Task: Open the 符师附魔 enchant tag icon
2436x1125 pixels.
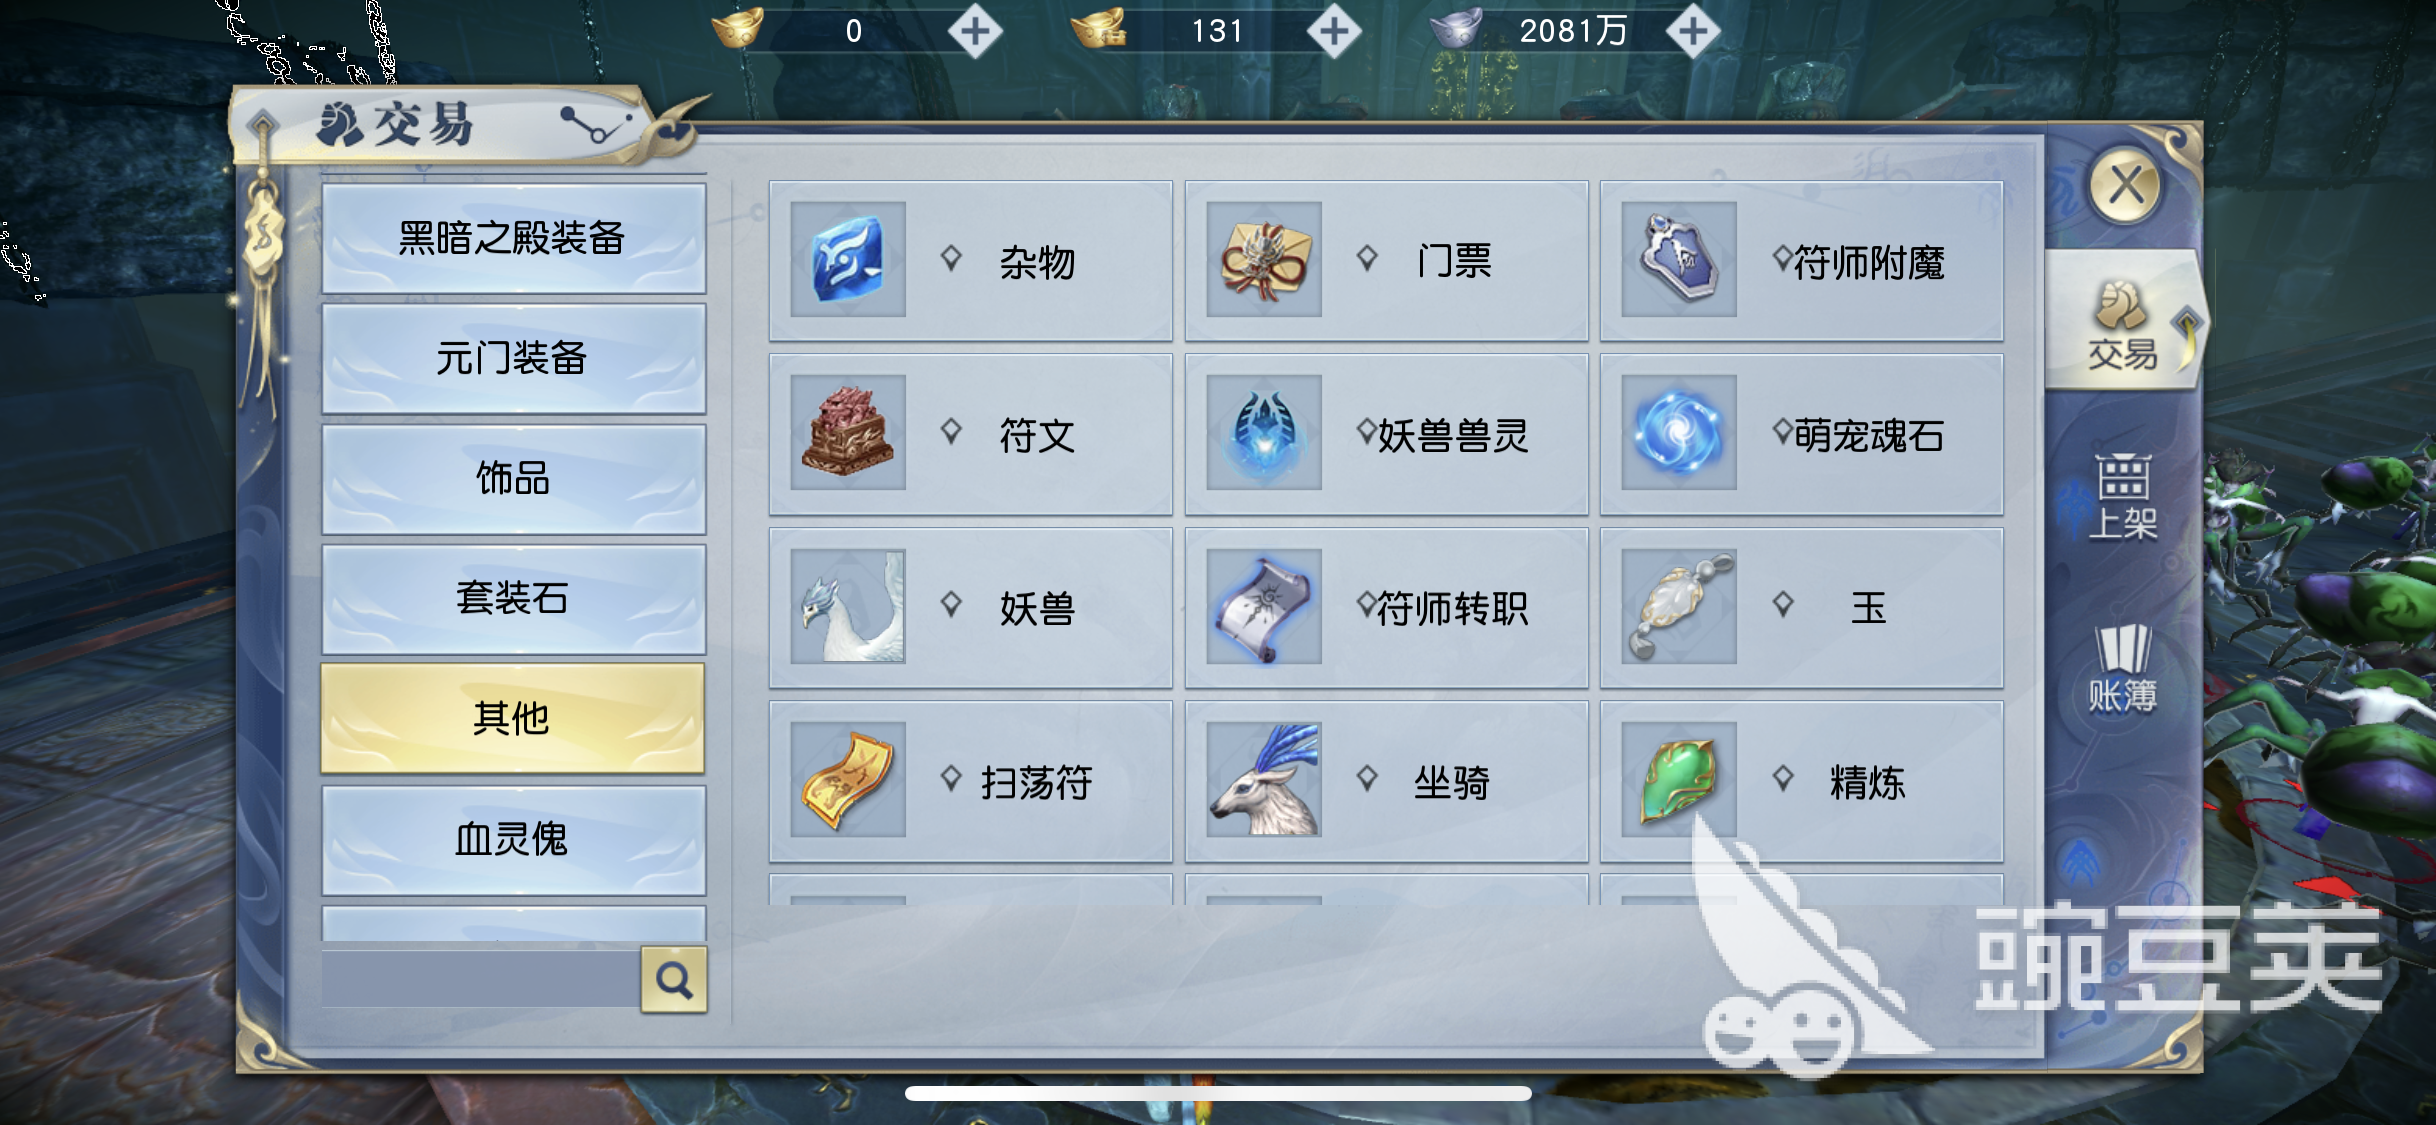Action: tap(1679, 260)
